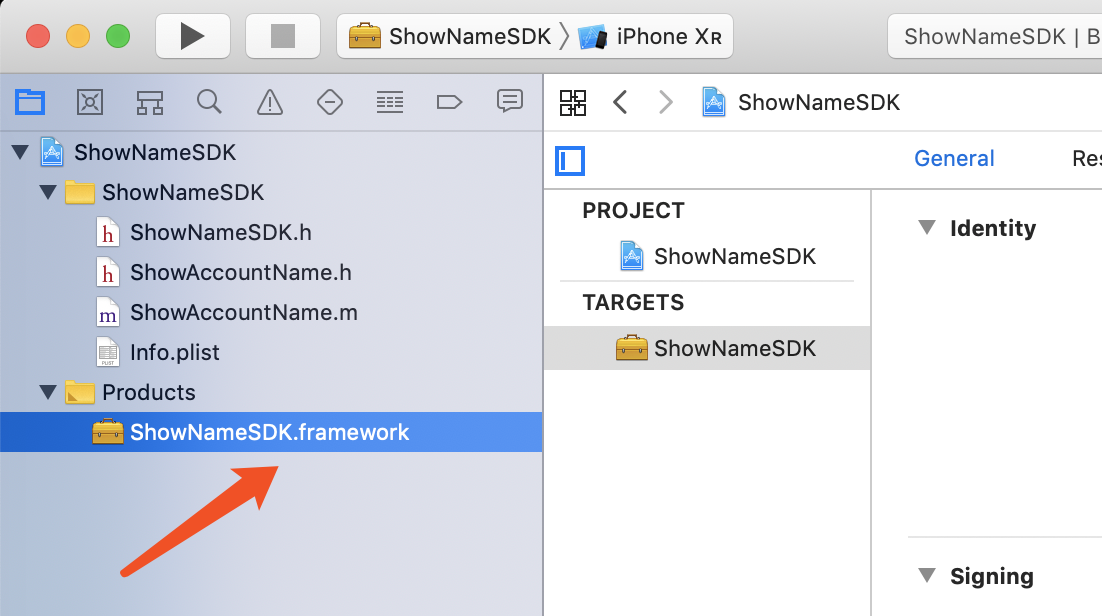The image size is (1102, 616).
Task: Open the ShowNameSDK scheme selector
Action: tap(450, 36)
